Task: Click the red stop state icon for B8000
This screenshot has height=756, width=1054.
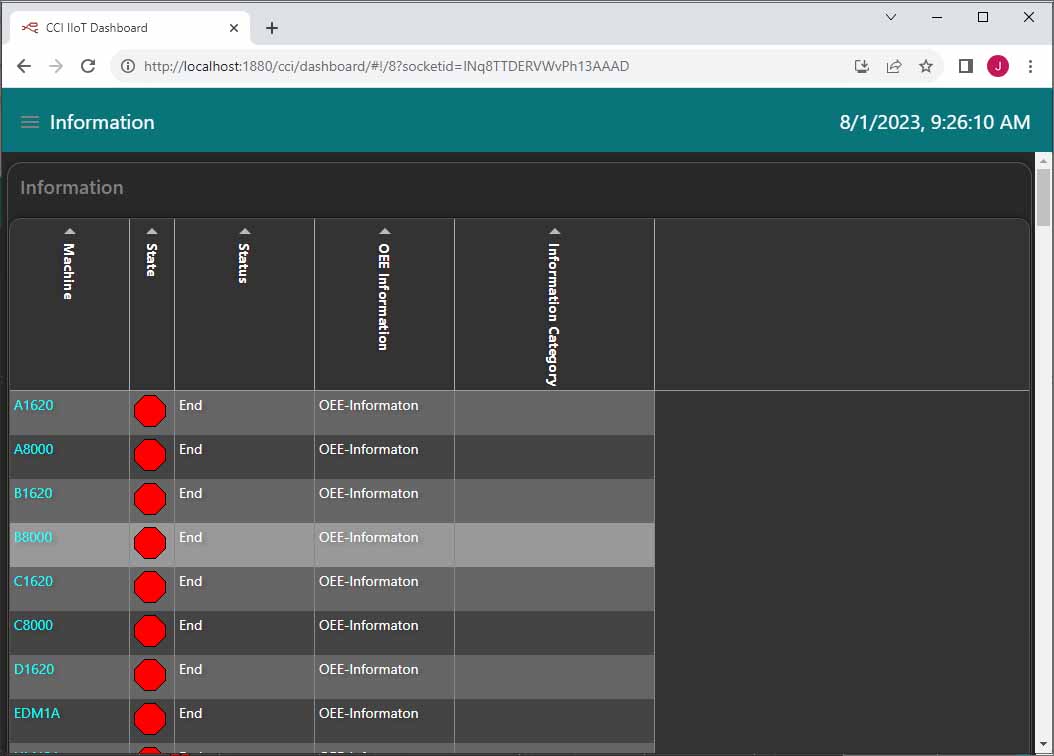Action: [150, 543]
